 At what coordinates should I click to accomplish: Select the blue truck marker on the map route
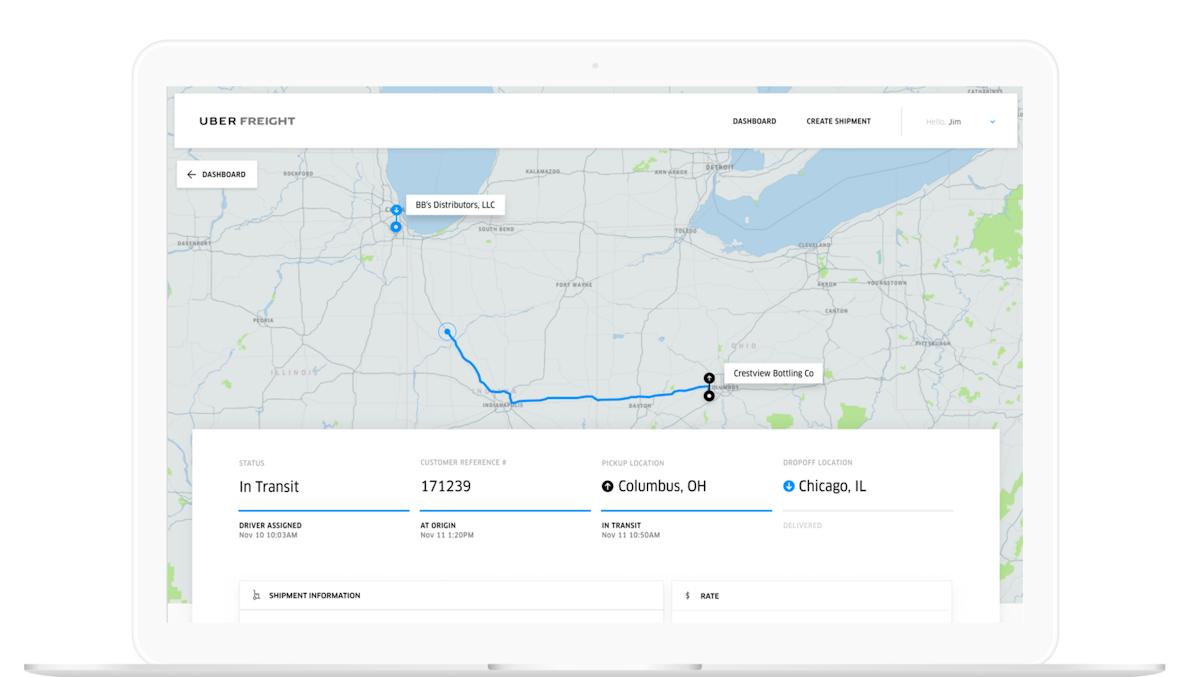click(447, 331)
